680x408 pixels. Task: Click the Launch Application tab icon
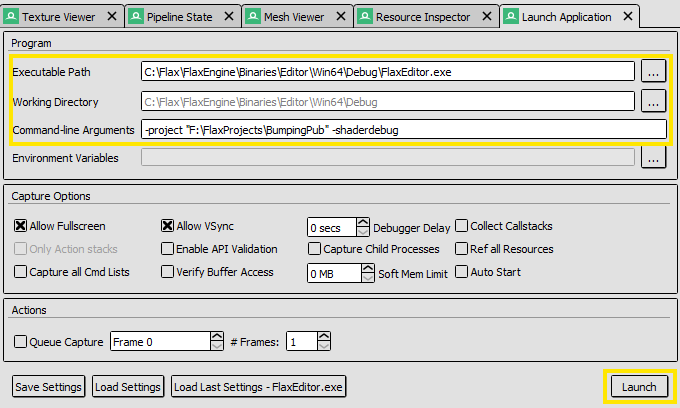point(511,16)
